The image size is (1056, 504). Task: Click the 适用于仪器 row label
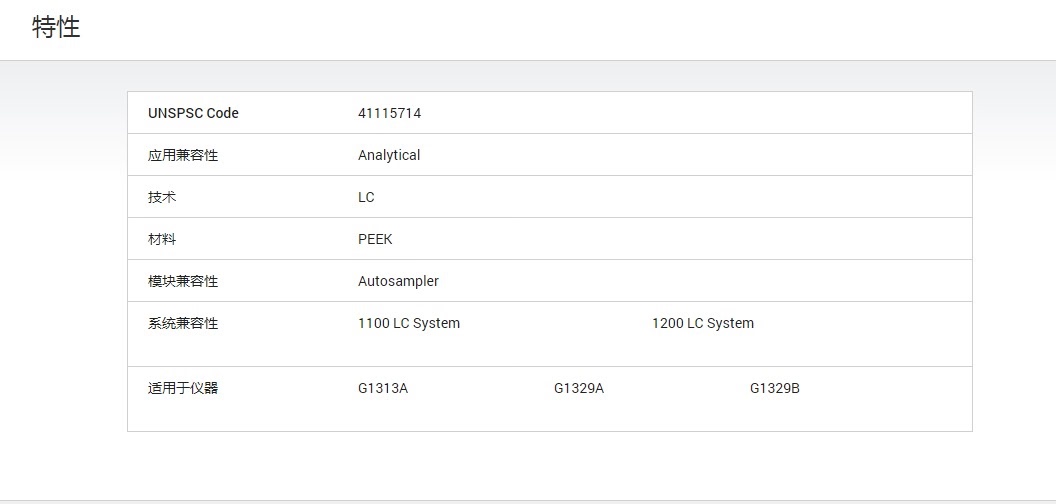183,388
